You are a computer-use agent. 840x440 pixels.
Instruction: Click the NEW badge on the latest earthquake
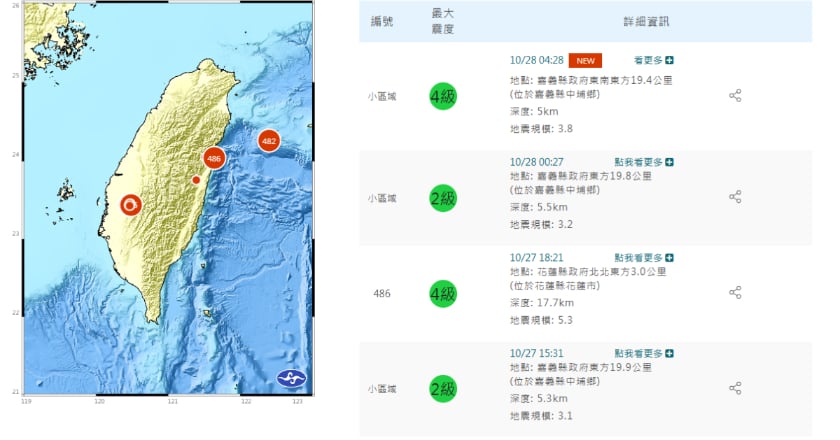[585, 61]
